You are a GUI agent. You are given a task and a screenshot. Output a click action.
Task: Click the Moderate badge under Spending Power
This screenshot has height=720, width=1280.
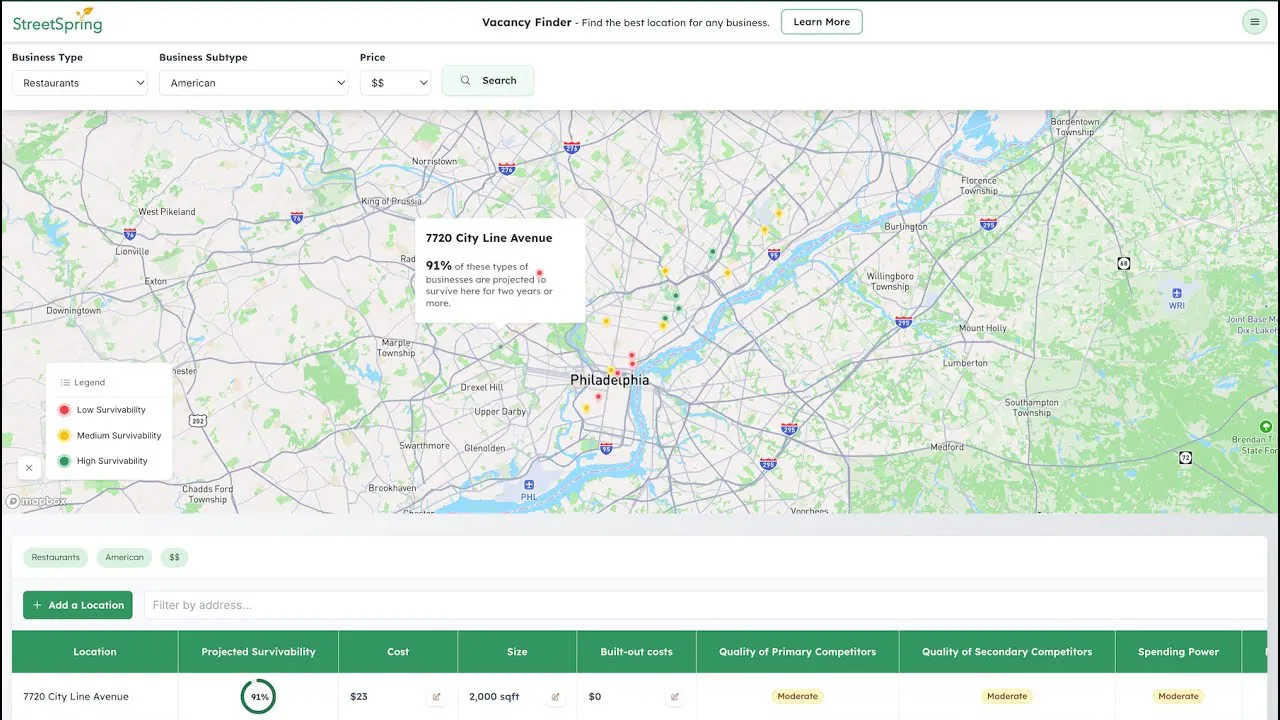[1178, 696]
